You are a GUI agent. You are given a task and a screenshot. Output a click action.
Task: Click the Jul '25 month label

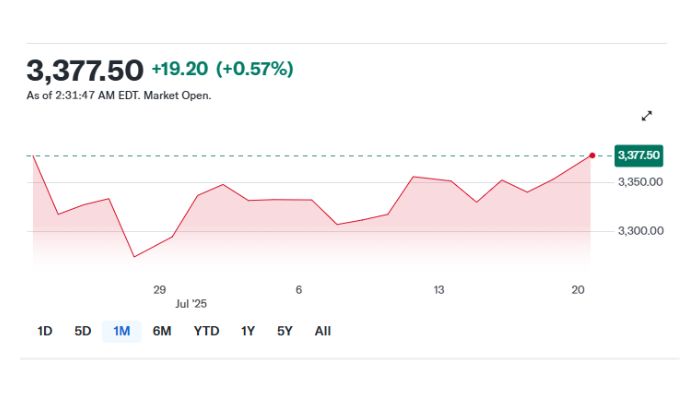(x=189, y=303)
